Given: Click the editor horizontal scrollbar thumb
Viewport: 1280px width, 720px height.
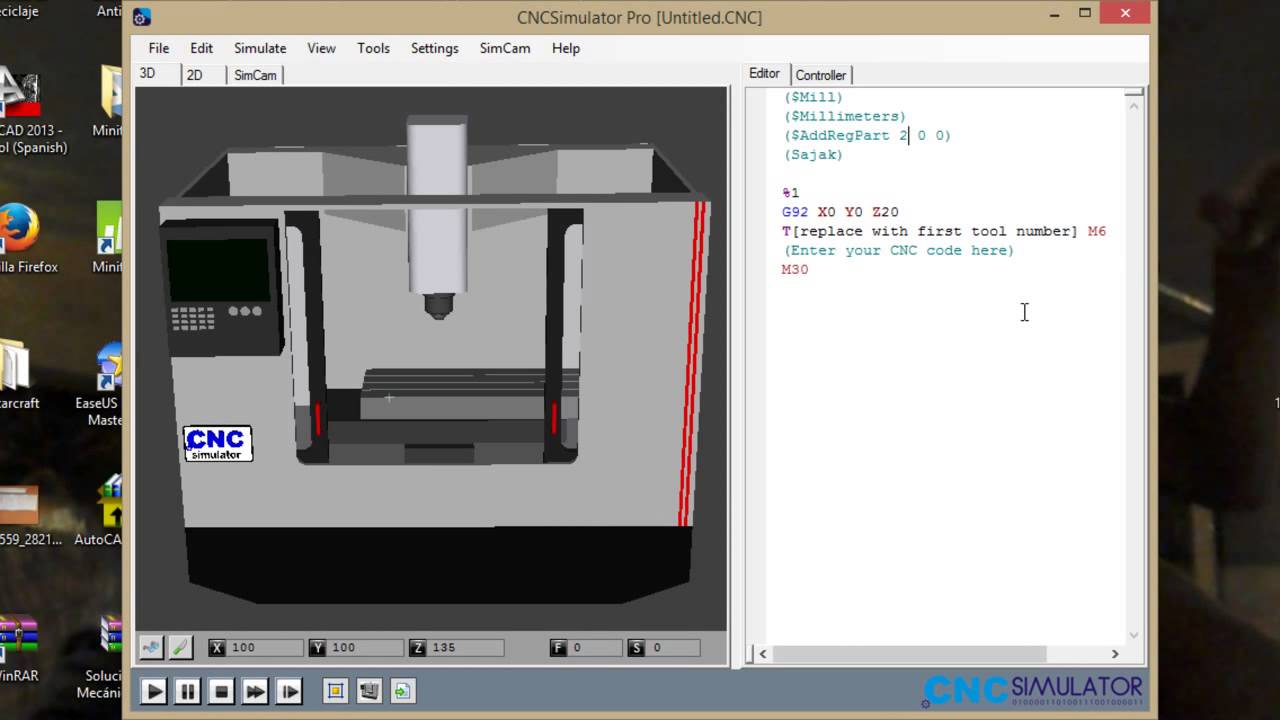Looking at the screenshot, I should point(910,654).
